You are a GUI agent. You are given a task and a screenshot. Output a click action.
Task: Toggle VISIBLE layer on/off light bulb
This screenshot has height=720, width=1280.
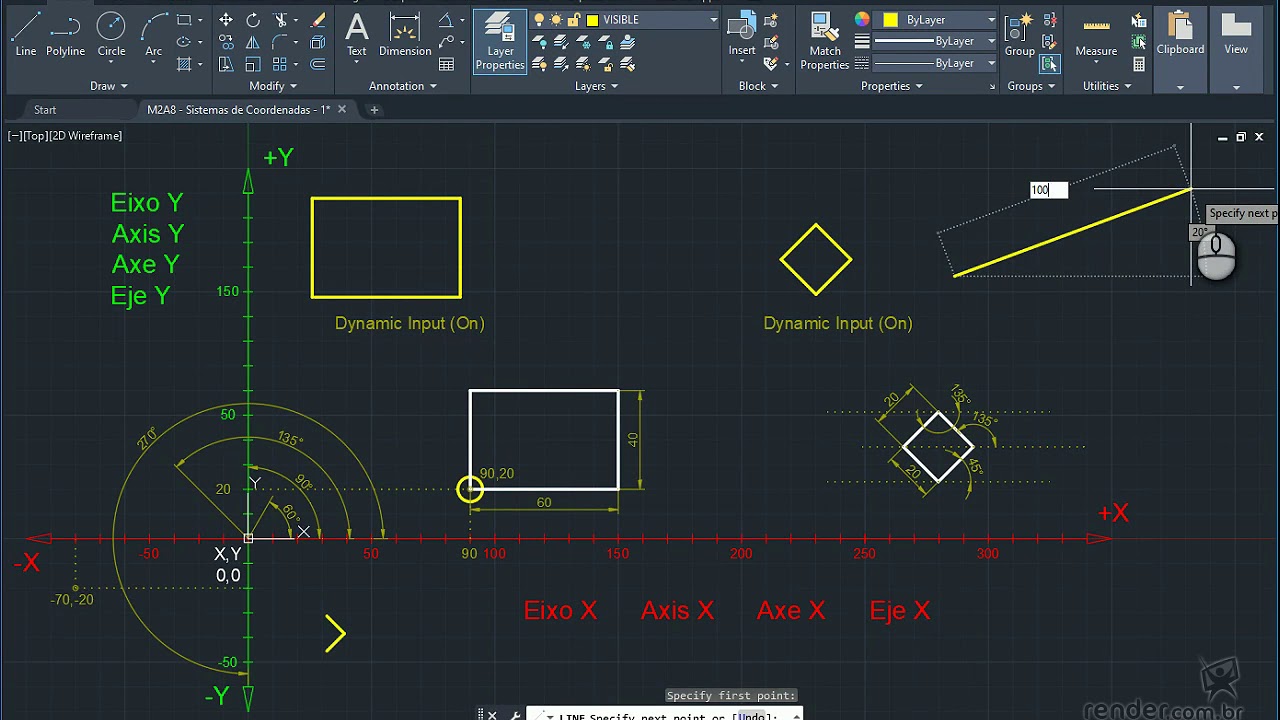(x=540, y=20)
